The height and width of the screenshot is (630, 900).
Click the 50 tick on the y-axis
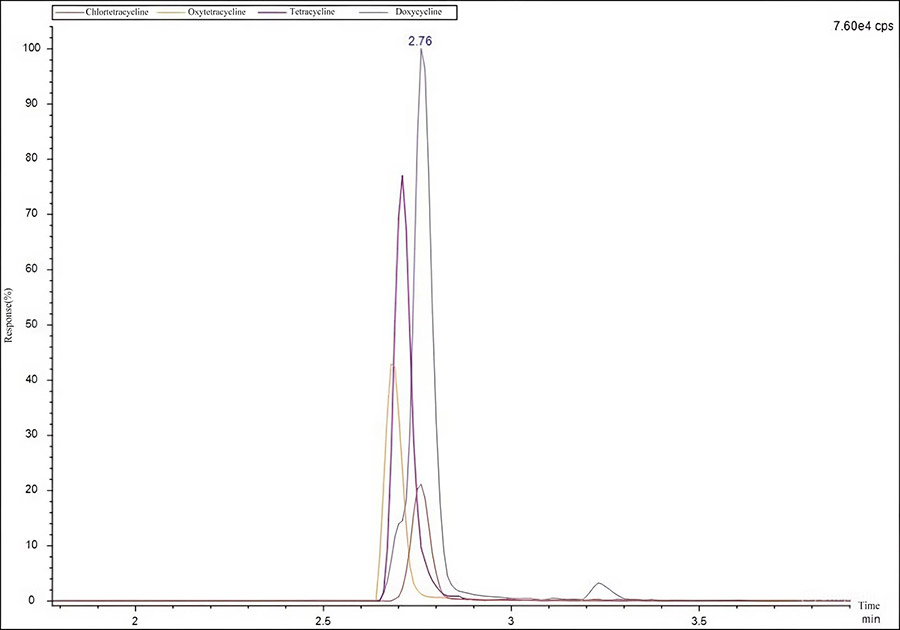coord(34,325)
